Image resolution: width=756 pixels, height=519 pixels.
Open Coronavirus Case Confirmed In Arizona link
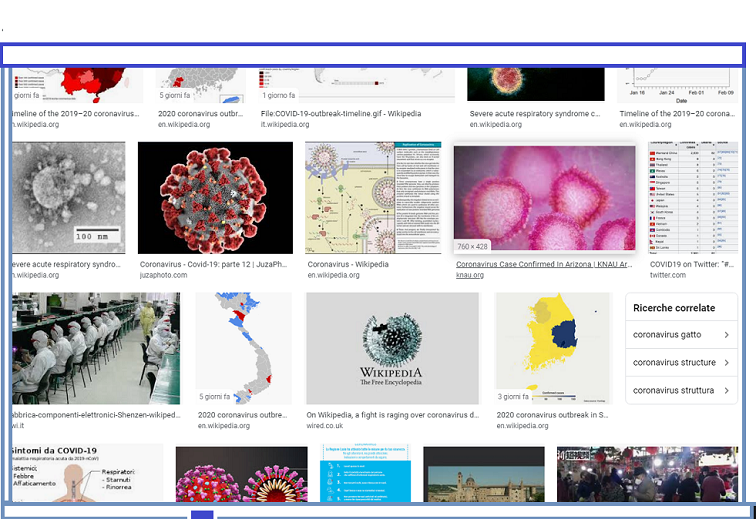[x=544, y=264]
